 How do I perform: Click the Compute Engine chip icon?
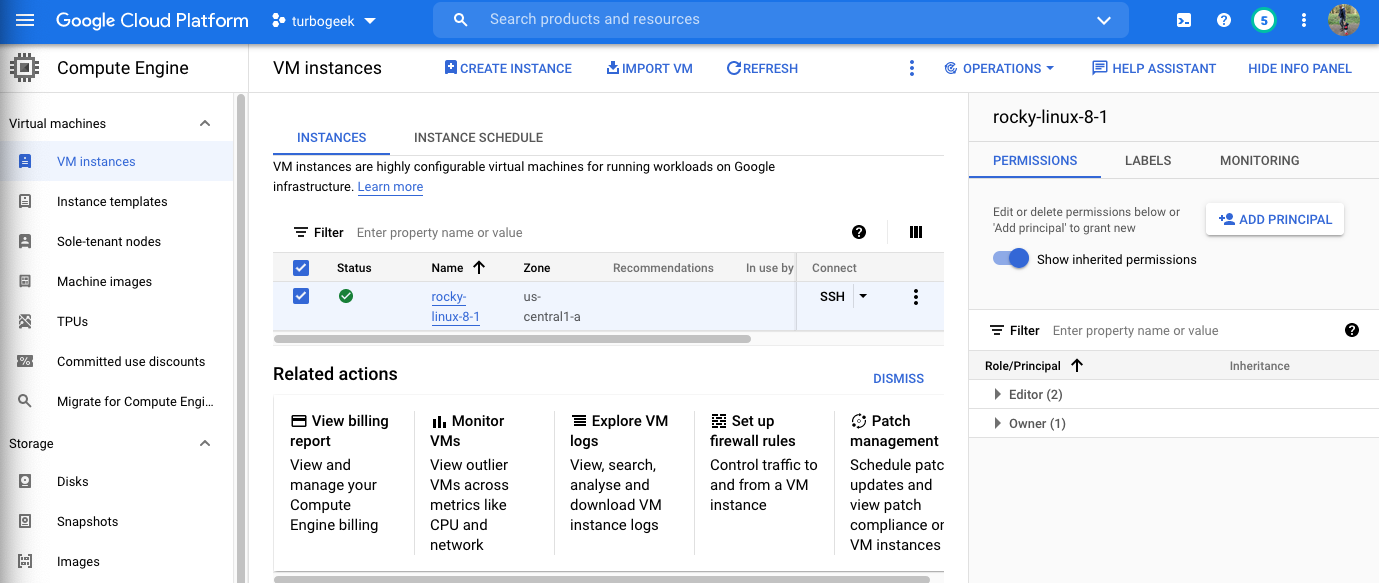24,68
